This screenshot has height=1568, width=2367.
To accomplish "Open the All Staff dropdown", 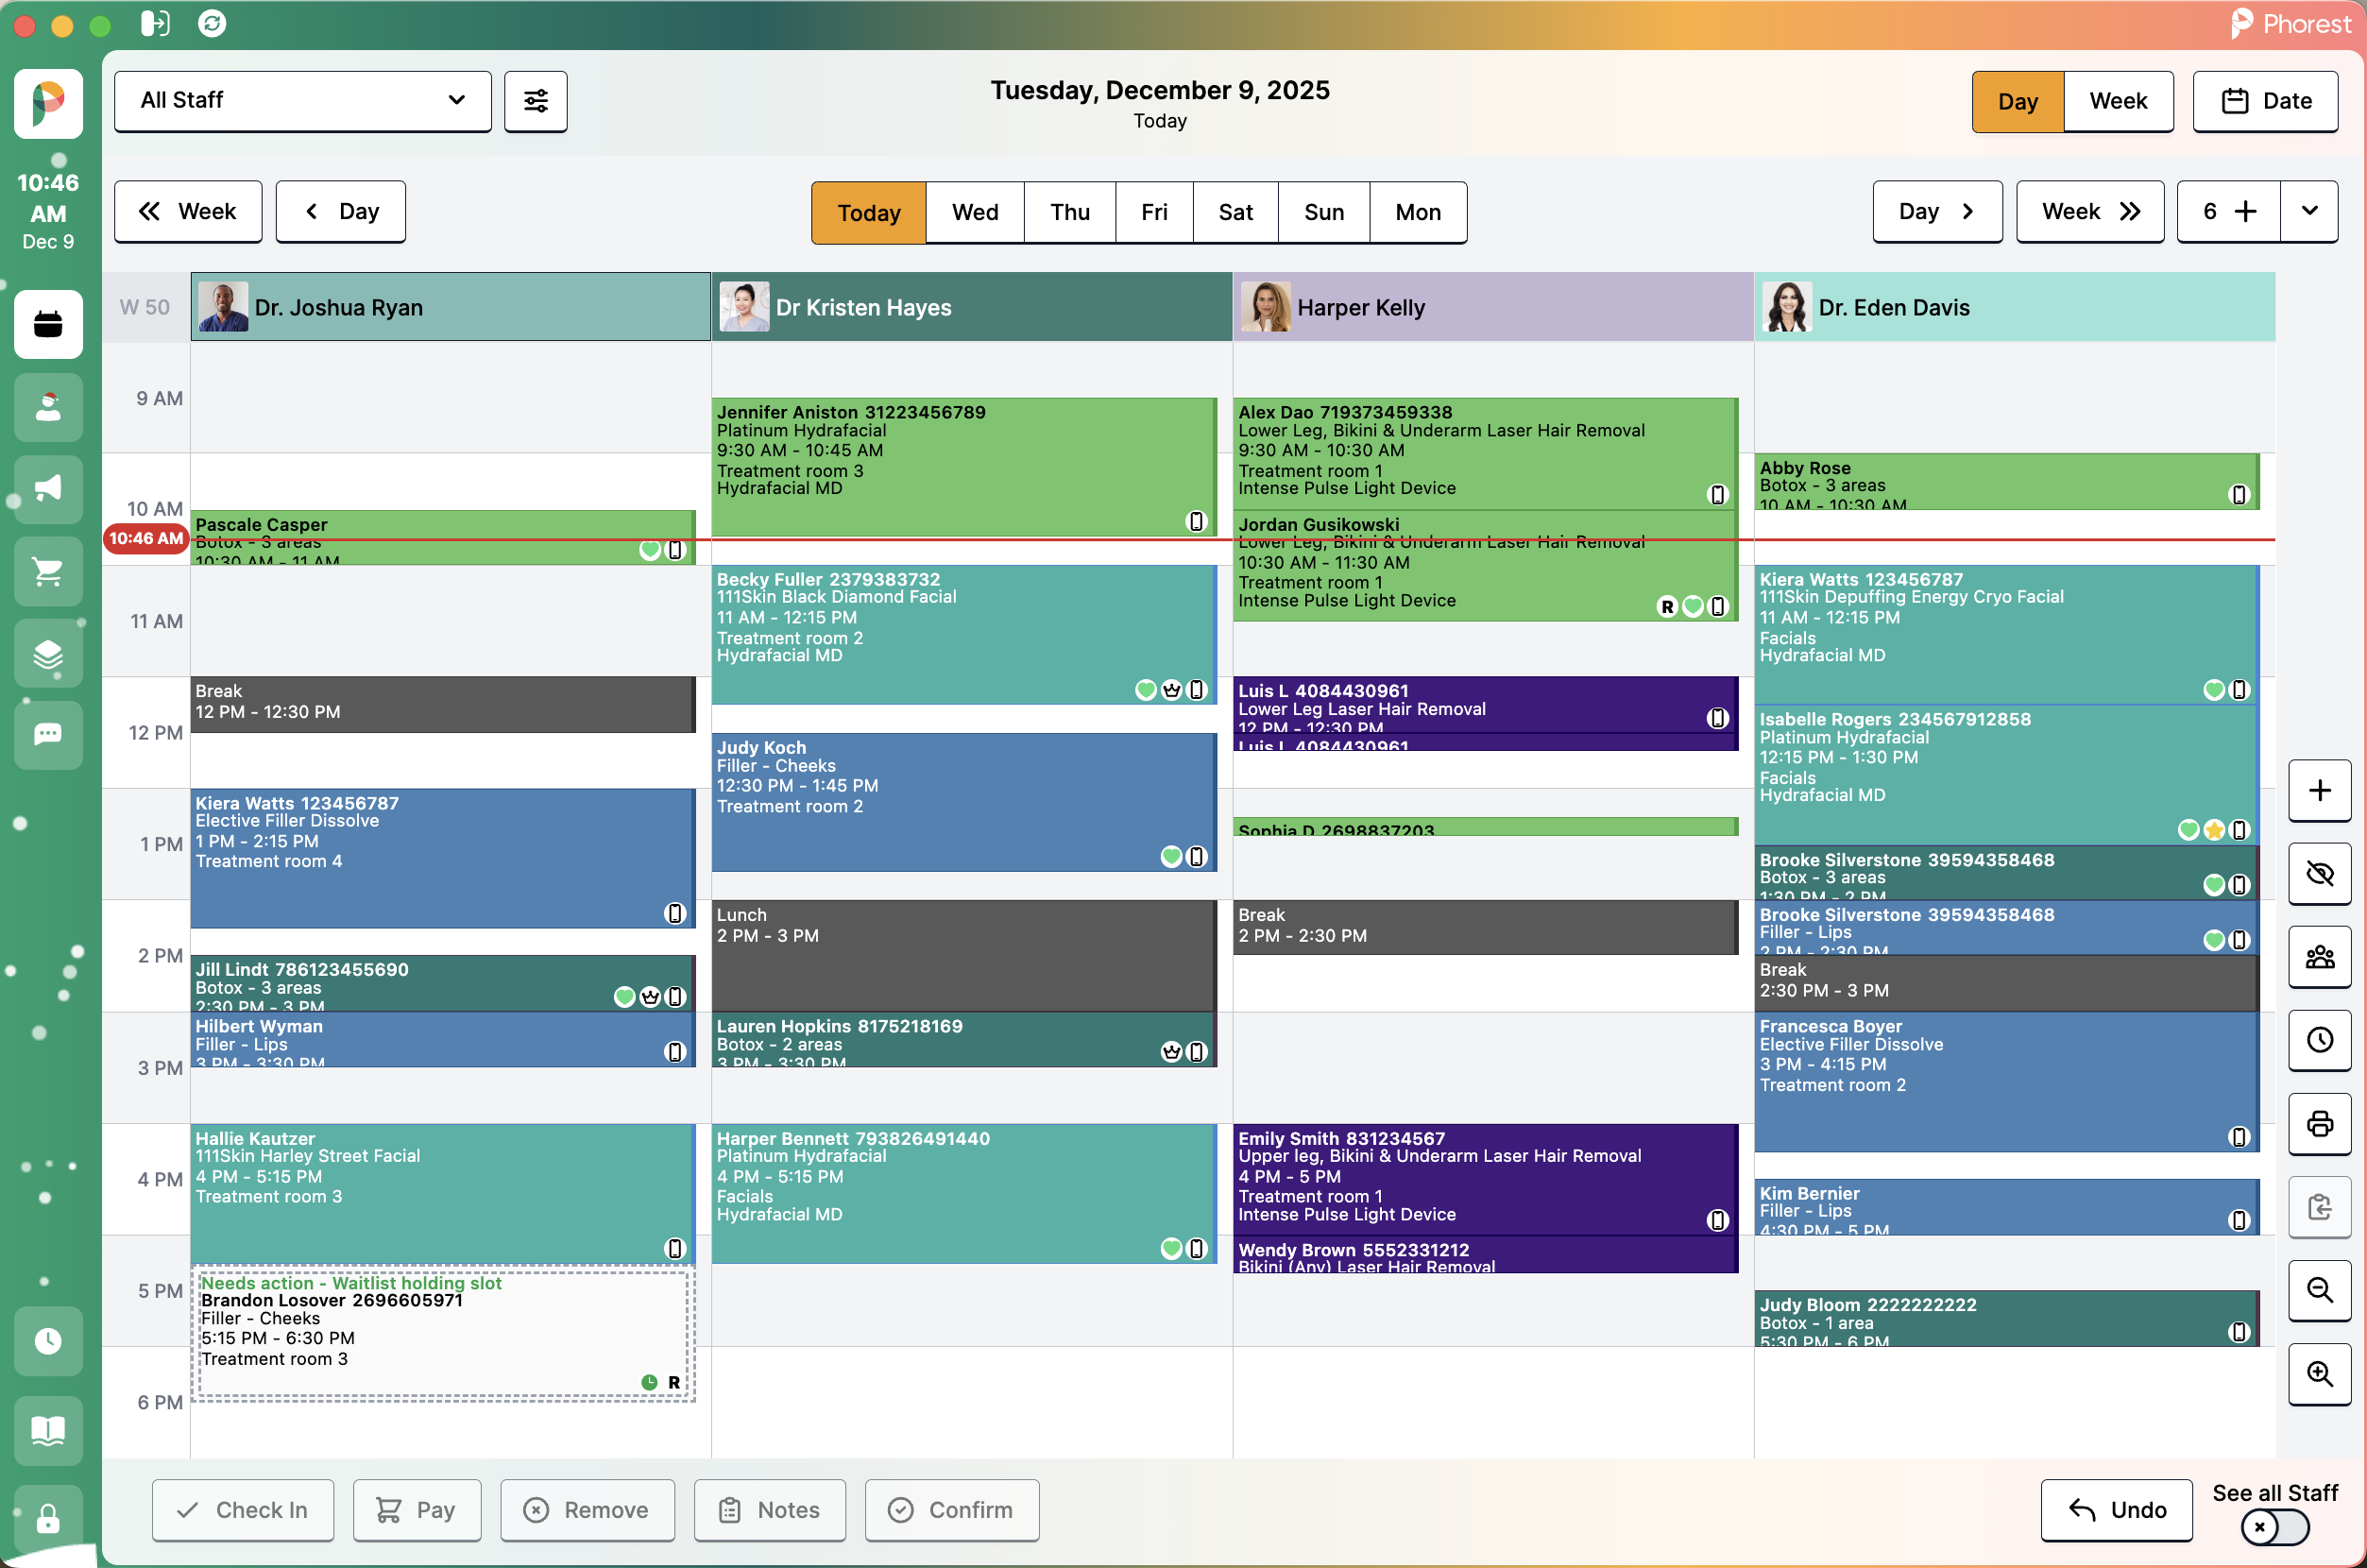I will pyautogui.click(x=303, y=101).
